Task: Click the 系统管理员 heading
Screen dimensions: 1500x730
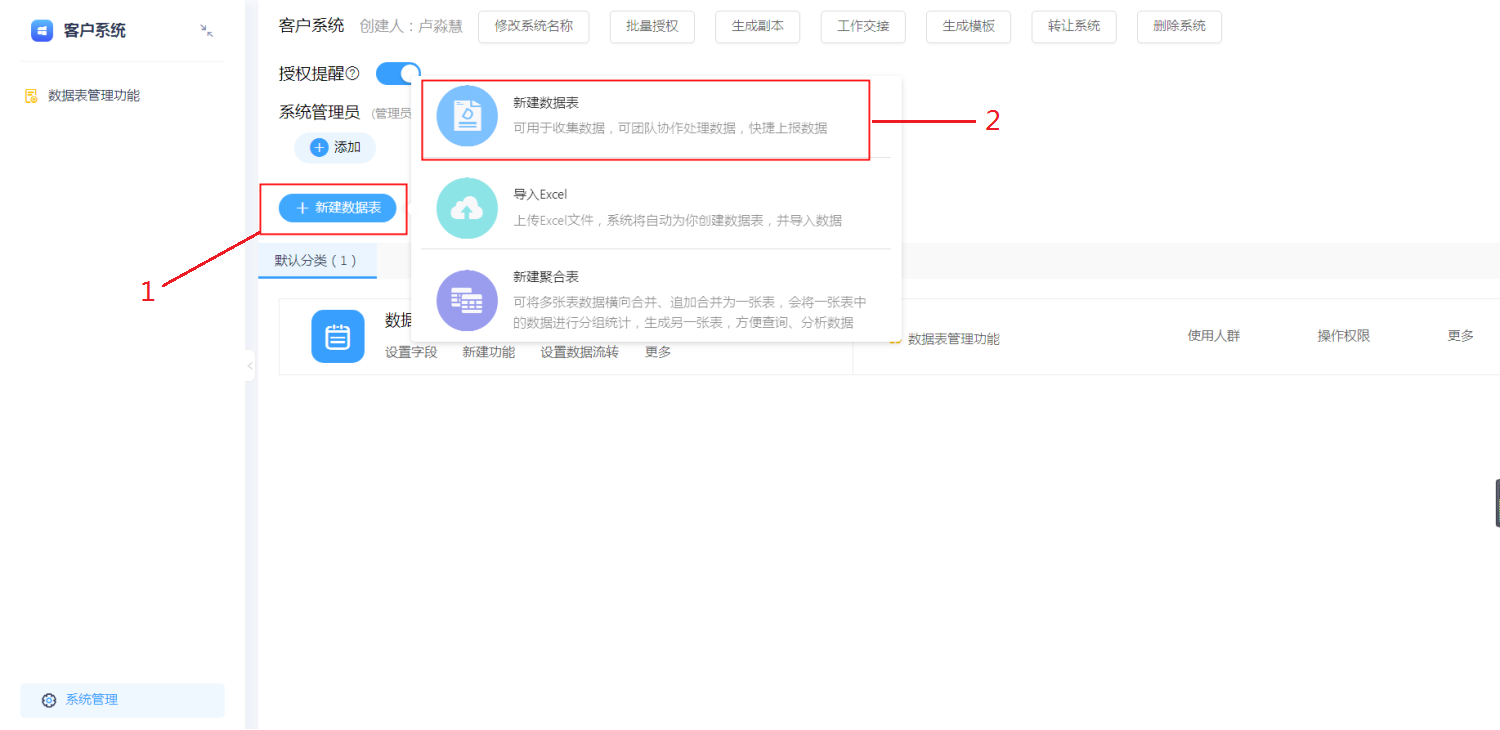Action: (319, 112)
